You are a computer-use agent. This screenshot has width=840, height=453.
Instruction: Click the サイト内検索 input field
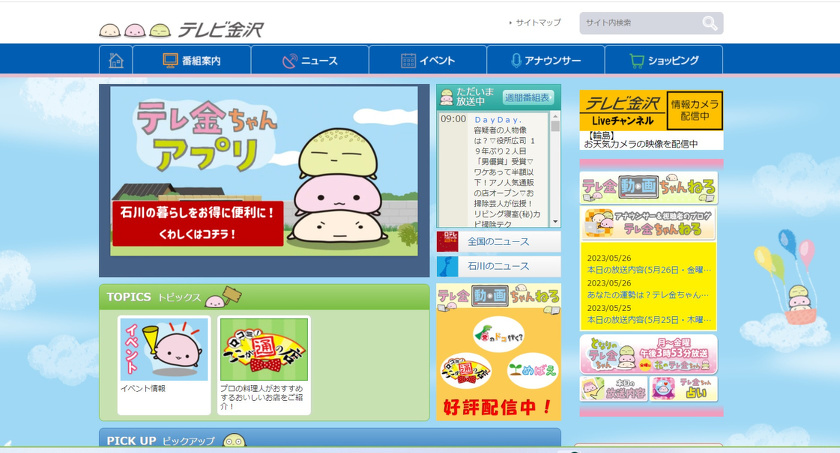(638, 23)
